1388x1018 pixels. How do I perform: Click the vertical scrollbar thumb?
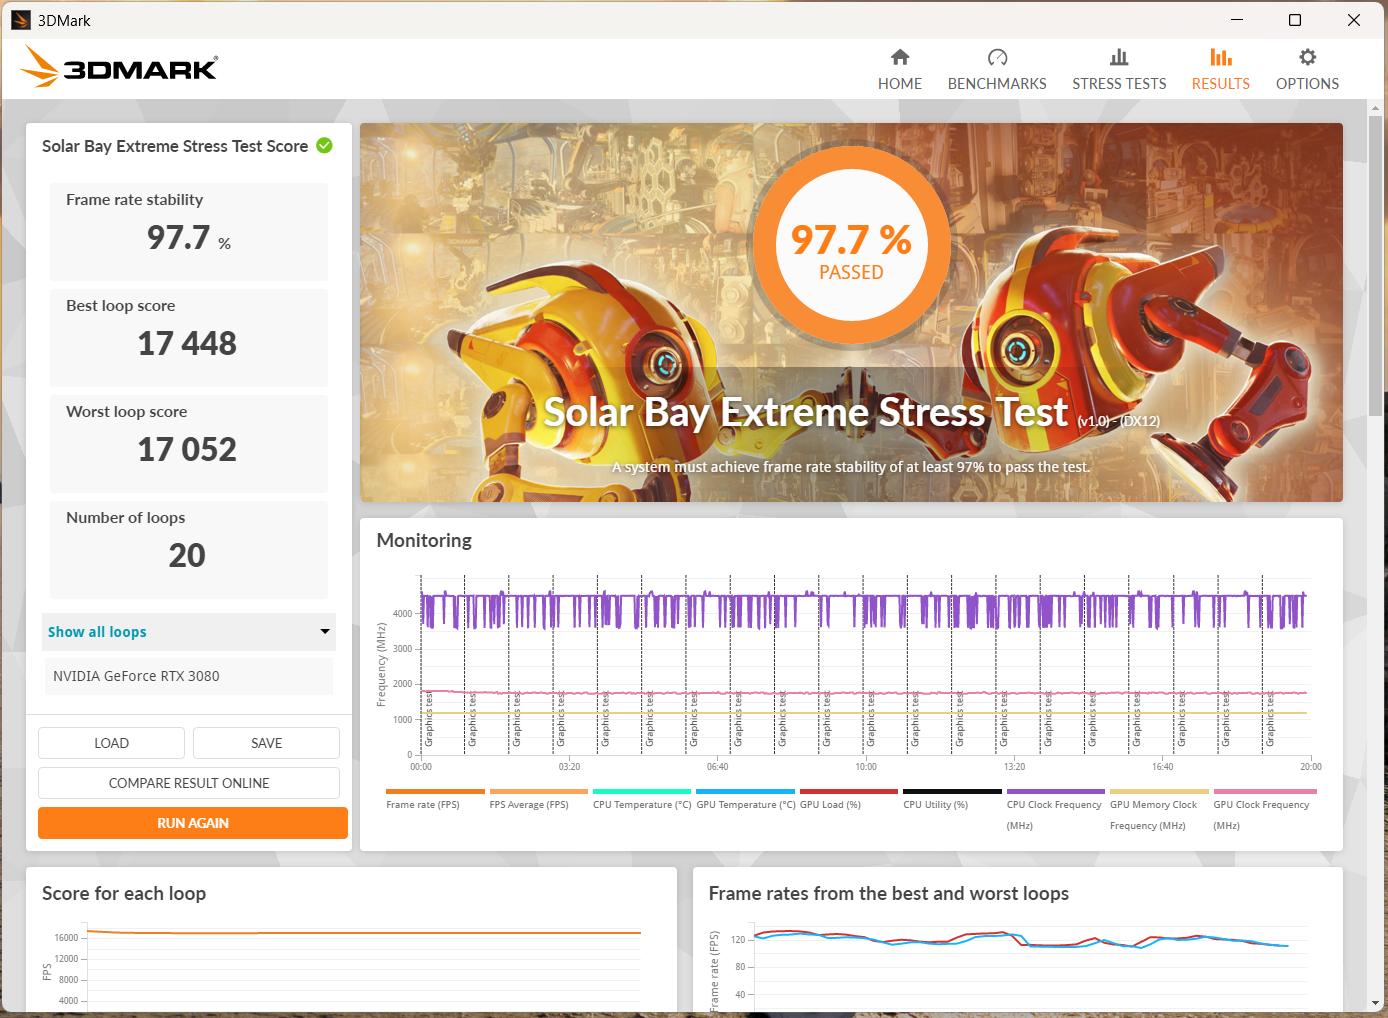1375,265
